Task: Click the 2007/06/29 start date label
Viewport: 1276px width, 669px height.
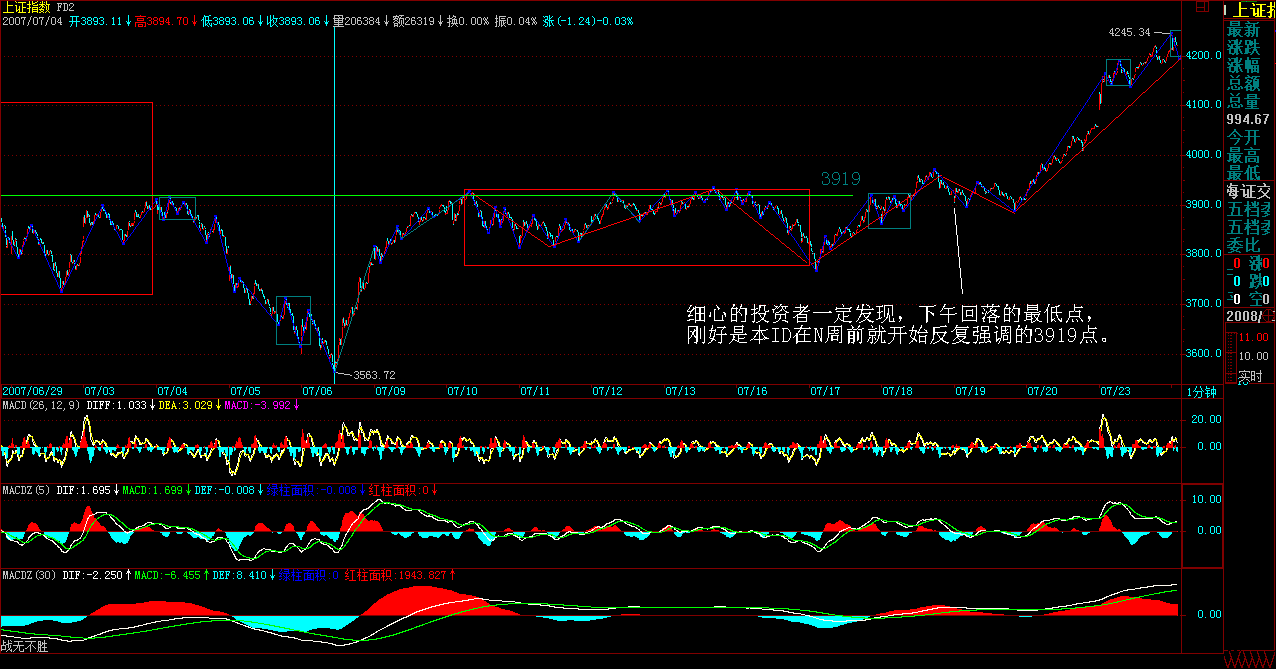Action: click(32, 391)
